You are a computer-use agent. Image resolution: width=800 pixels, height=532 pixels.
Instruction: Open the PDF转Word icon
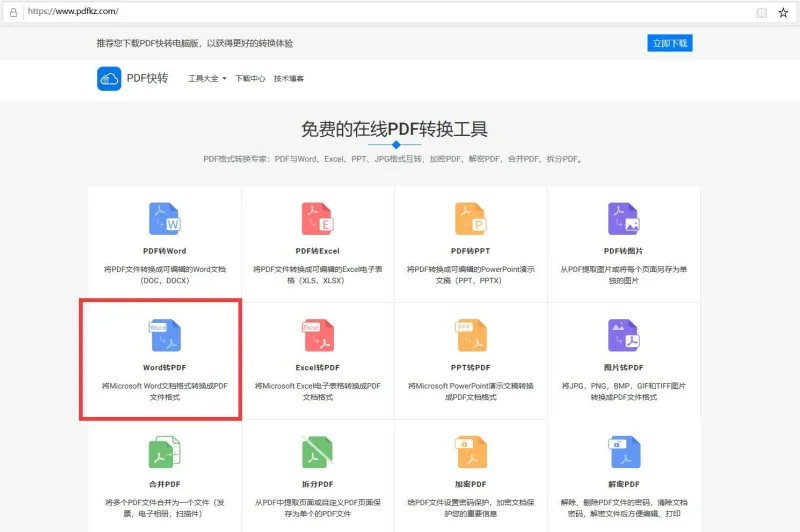tap(165, 218)
